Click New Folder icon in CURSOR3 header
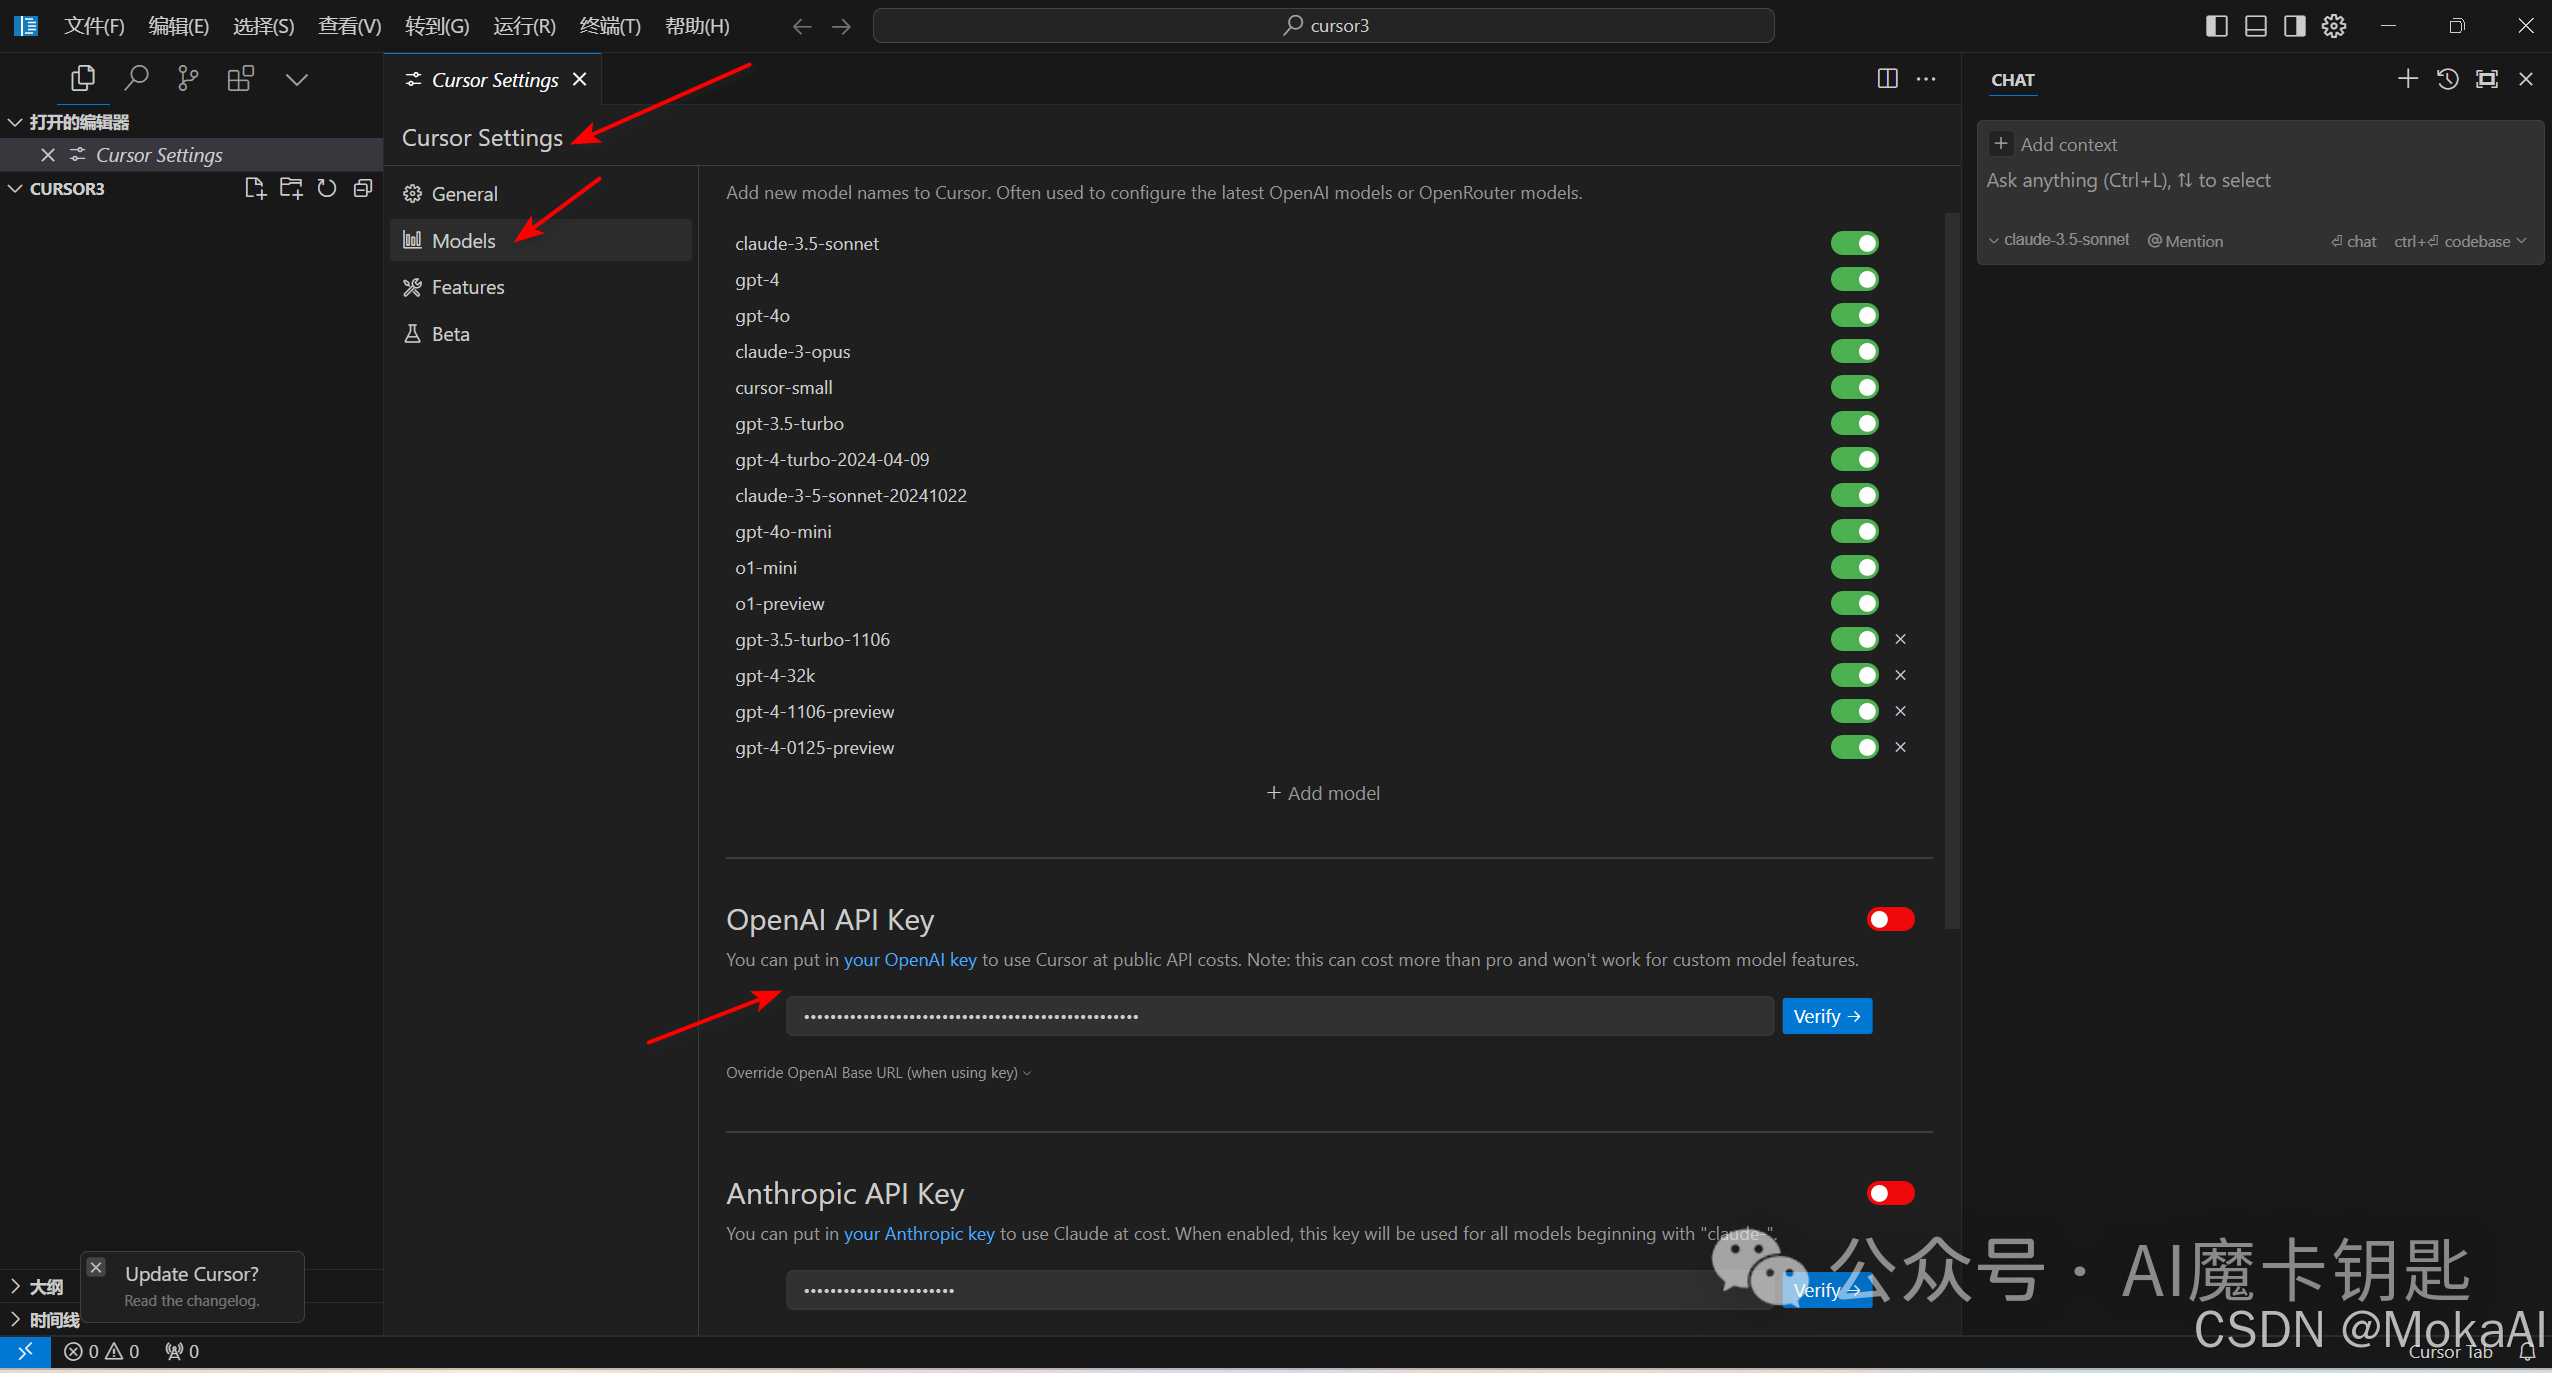 click(x=291, y=188)
